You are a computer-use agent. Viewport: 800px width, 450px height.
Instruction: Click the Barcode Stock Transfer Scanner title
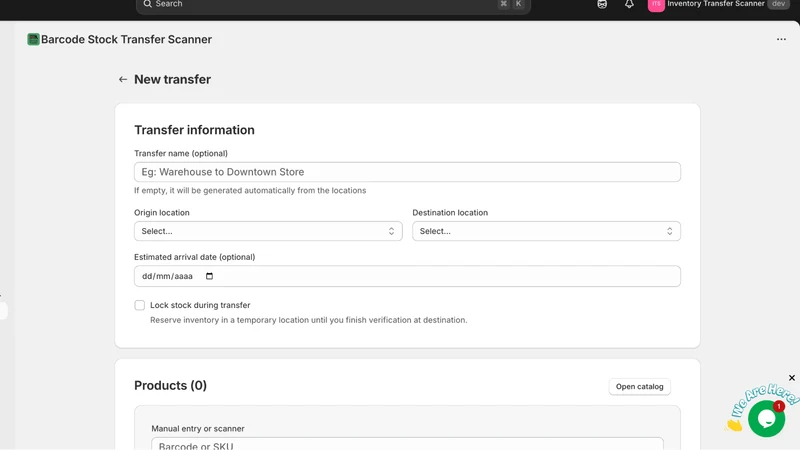[x=126, y=39]
